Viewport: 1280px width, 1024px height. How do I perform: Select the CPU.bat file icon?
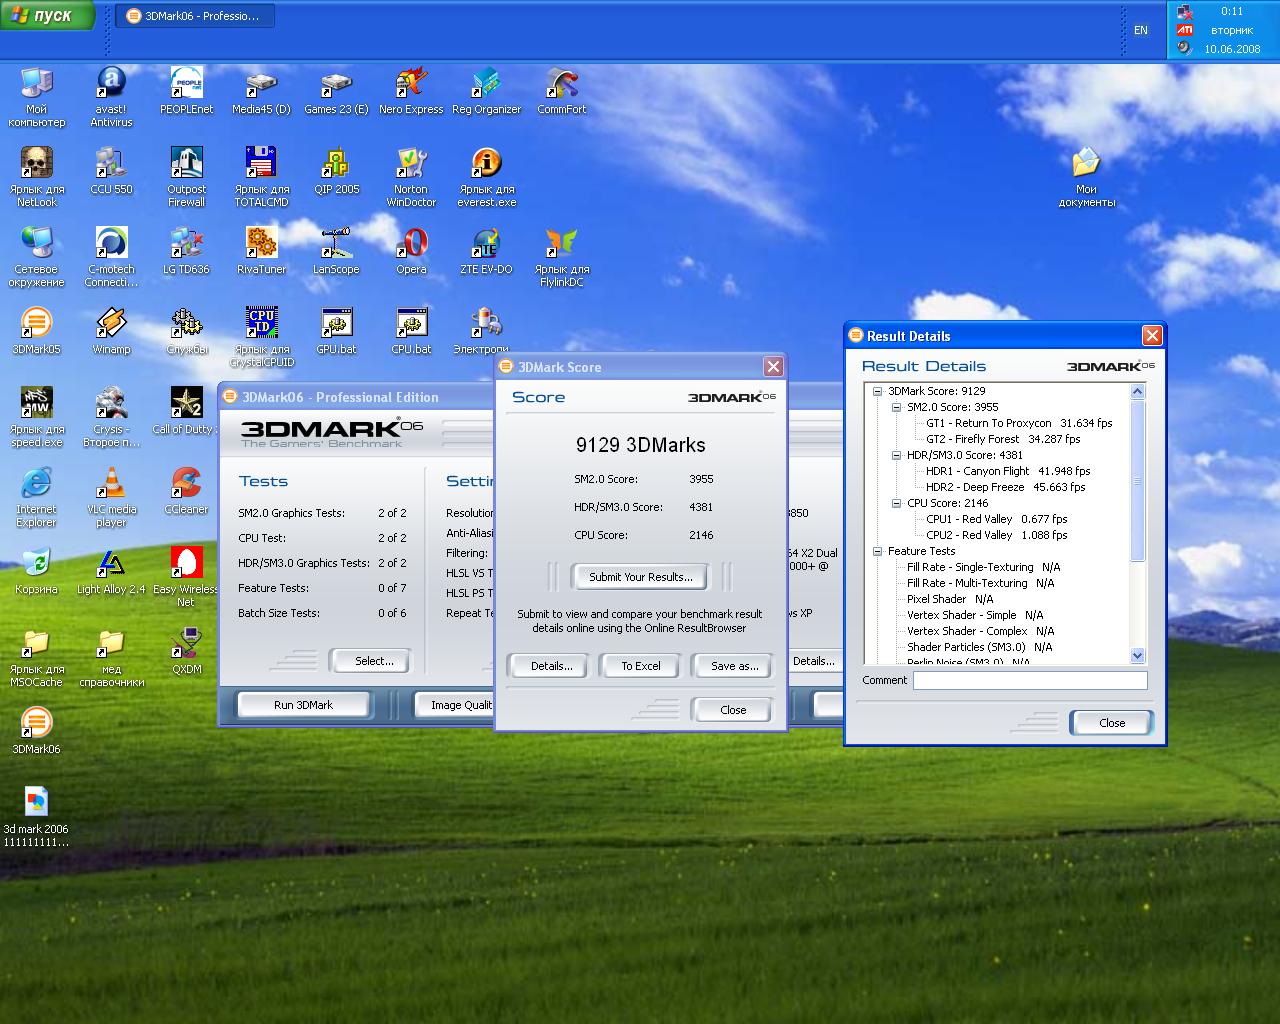tap(411, 331)
